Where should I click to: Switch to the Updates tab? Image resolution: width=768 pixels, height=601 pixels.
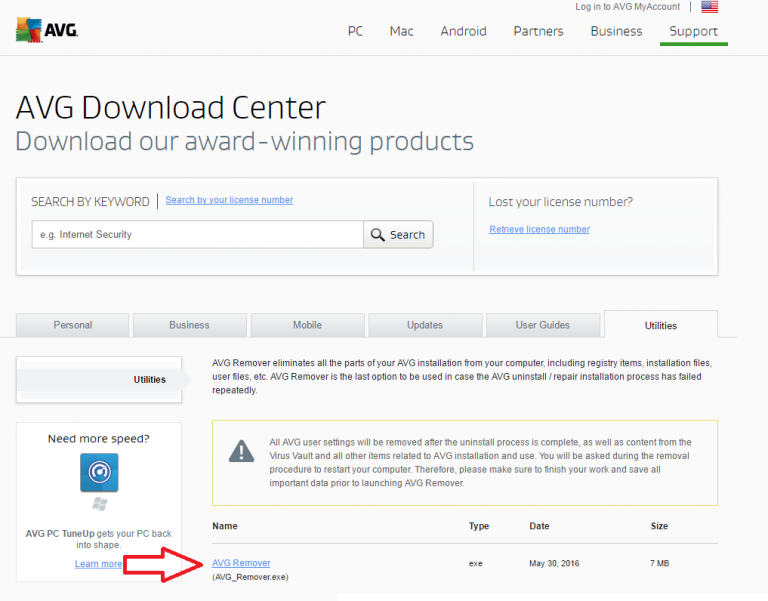click(x=425, y=325)
